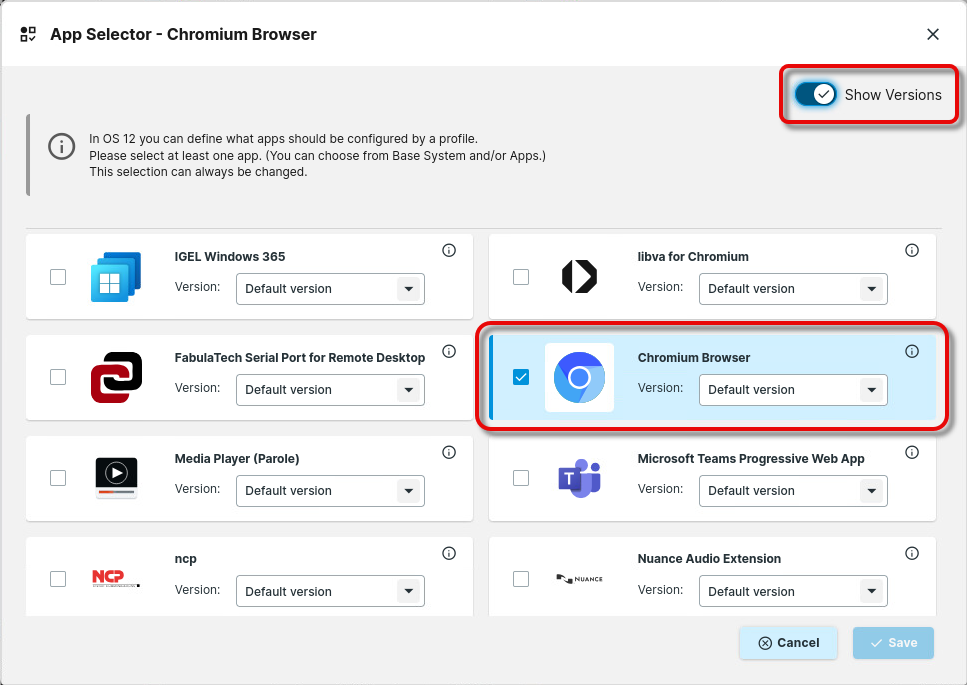Screen dimensions: 967x685
Task: Open version dropdown for libva for Chromium
Action: click(792, 289)
